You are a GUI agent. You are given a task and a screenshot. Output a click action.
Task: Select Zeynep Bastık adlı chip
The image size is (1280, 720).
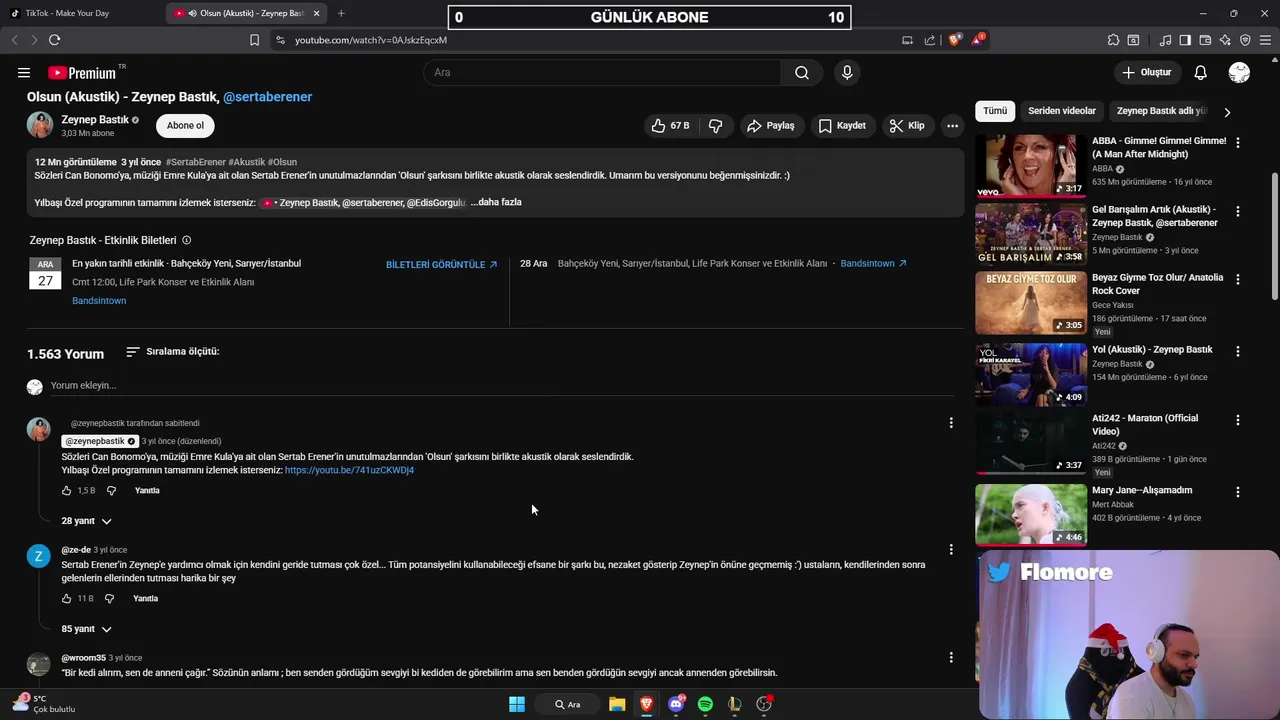1161,111
